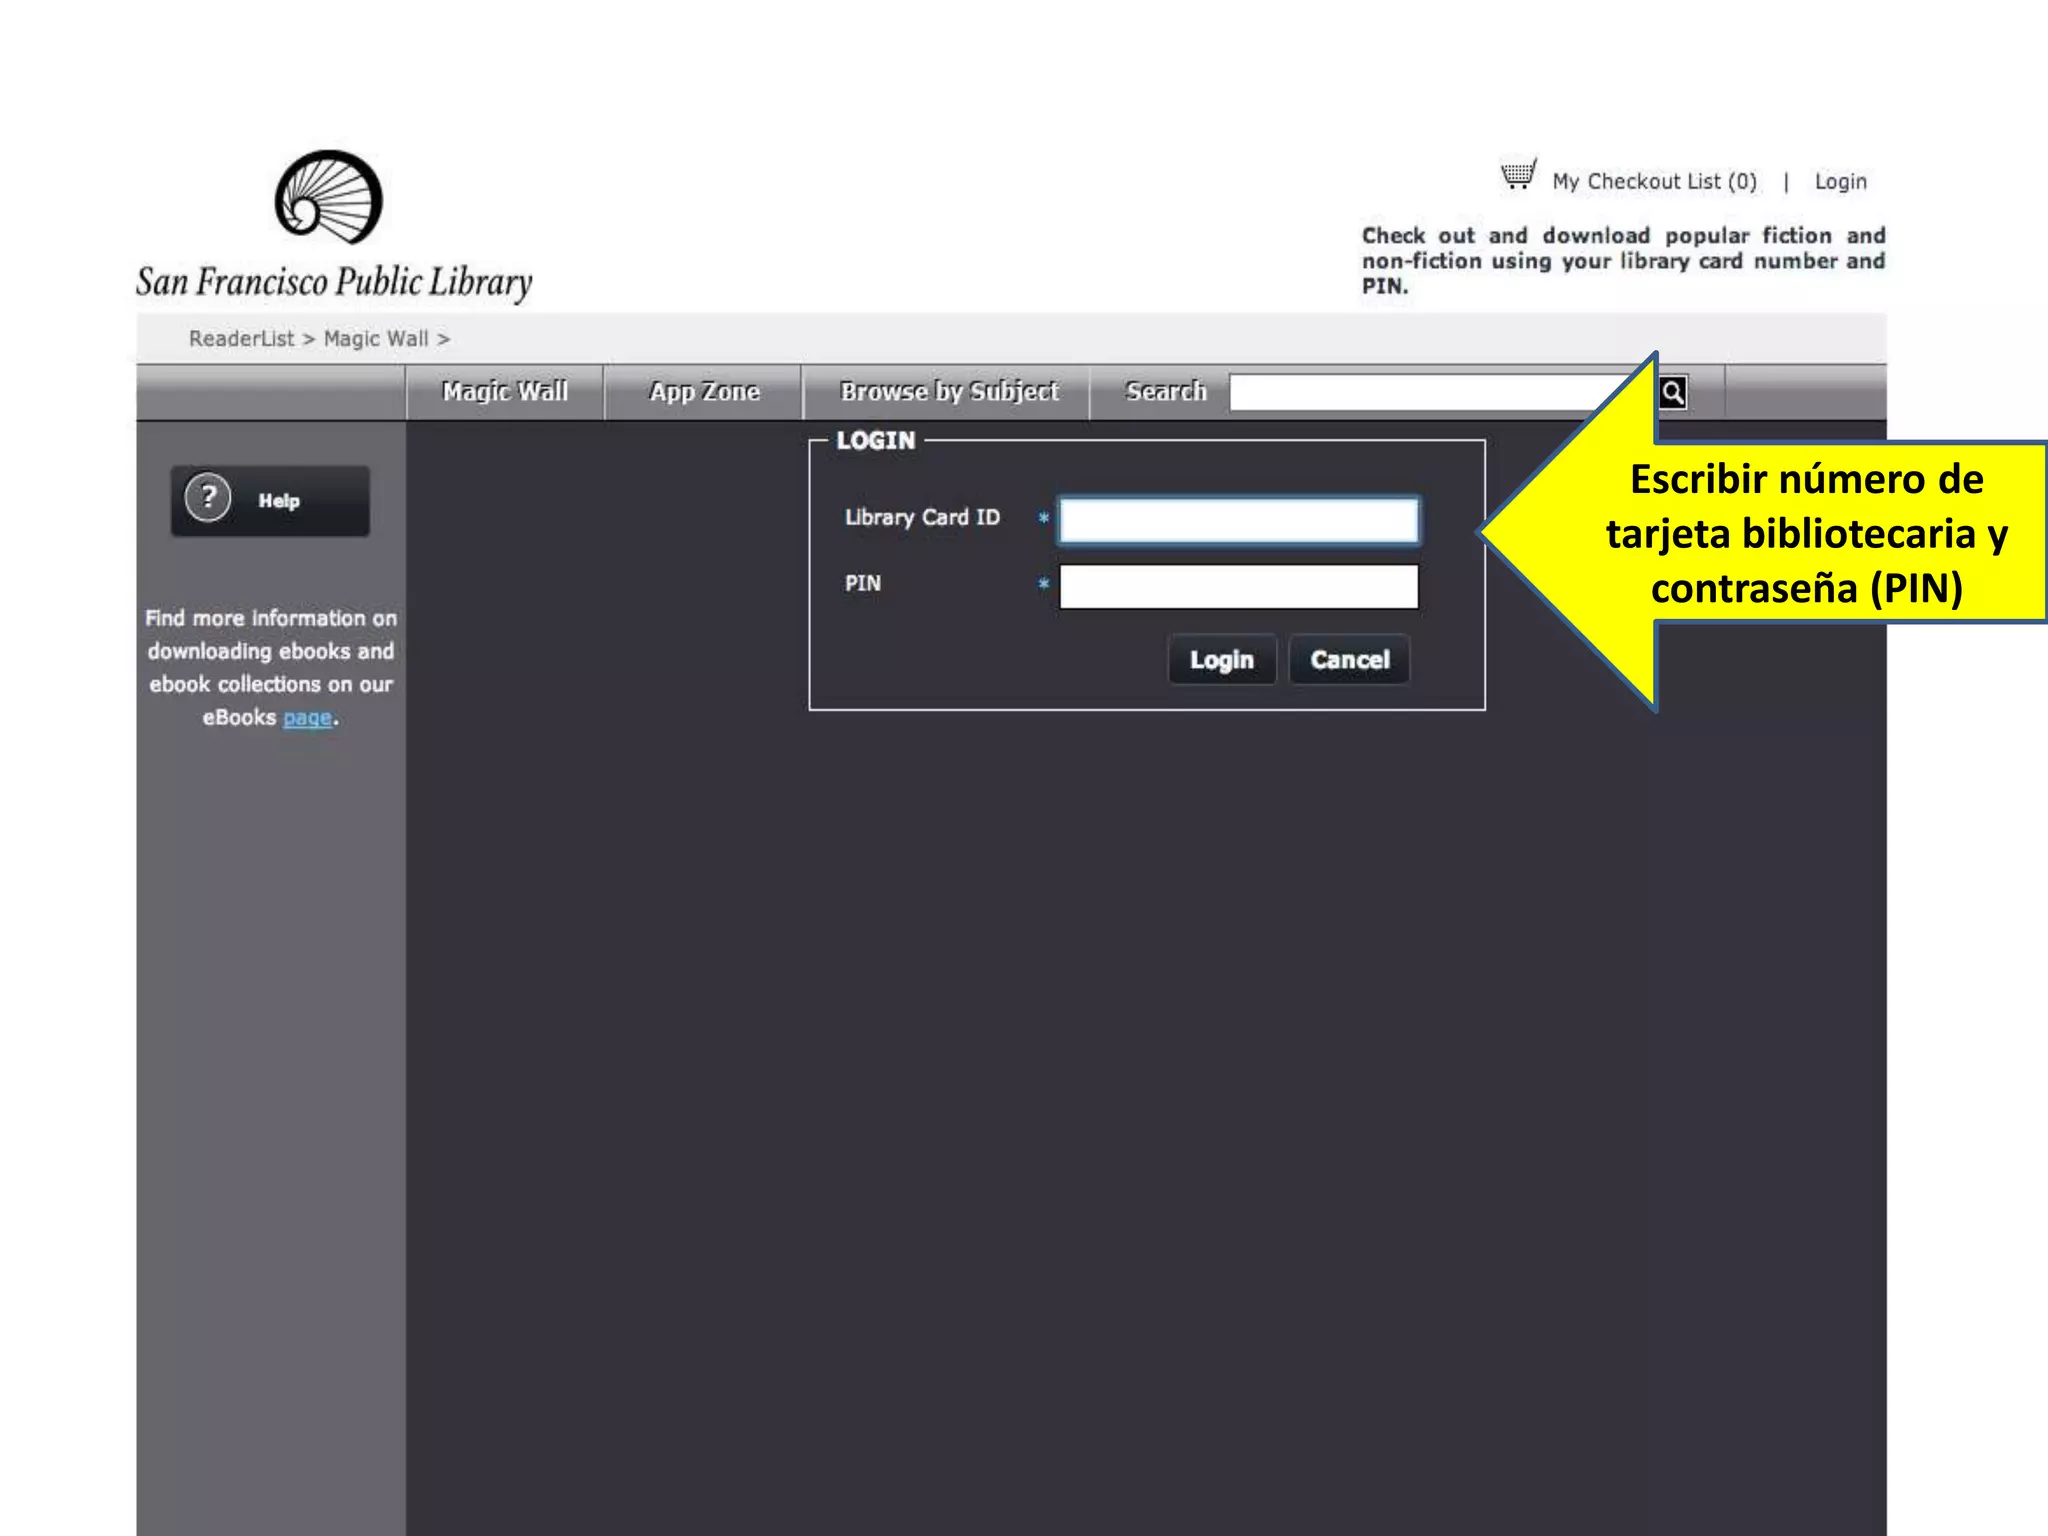
Task: Click into the Library Card ID field
Action: 1238,521
